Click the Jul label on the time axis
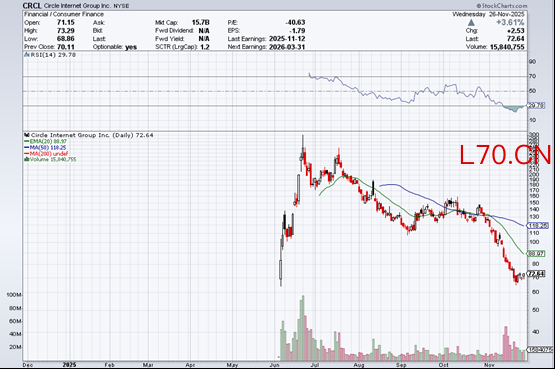555x369 pixels. [315, 365]
